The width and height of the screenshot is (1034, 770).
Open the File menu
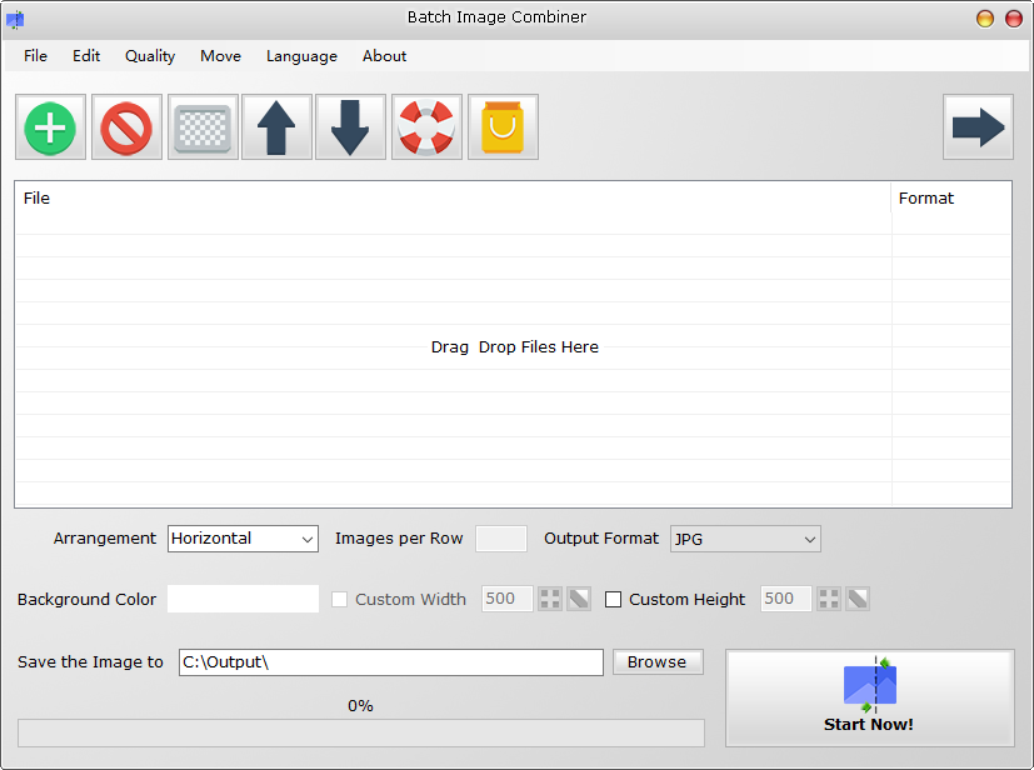[x=36, y=56]
